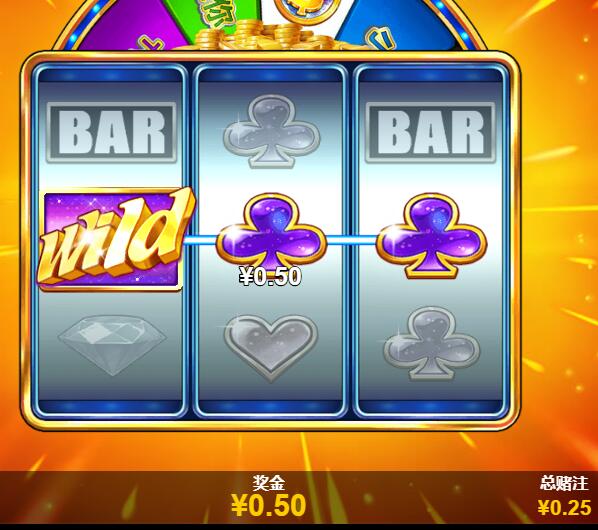Click the 总赌注 label text
Screen dimensions: 598x530
pyautogui.click(x=564, y=483)
